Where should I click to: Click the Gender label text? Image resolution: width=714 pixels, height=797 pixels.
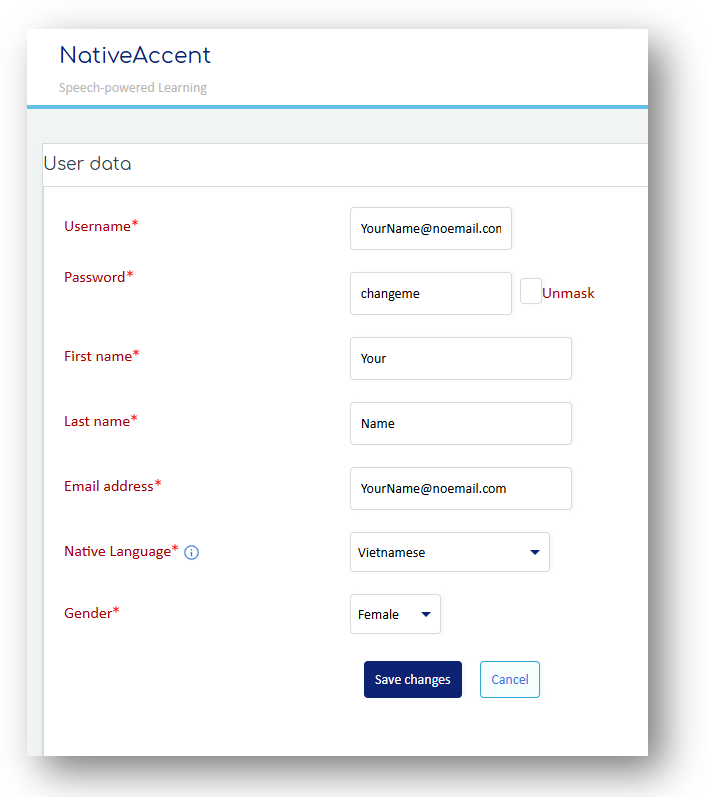88,613
